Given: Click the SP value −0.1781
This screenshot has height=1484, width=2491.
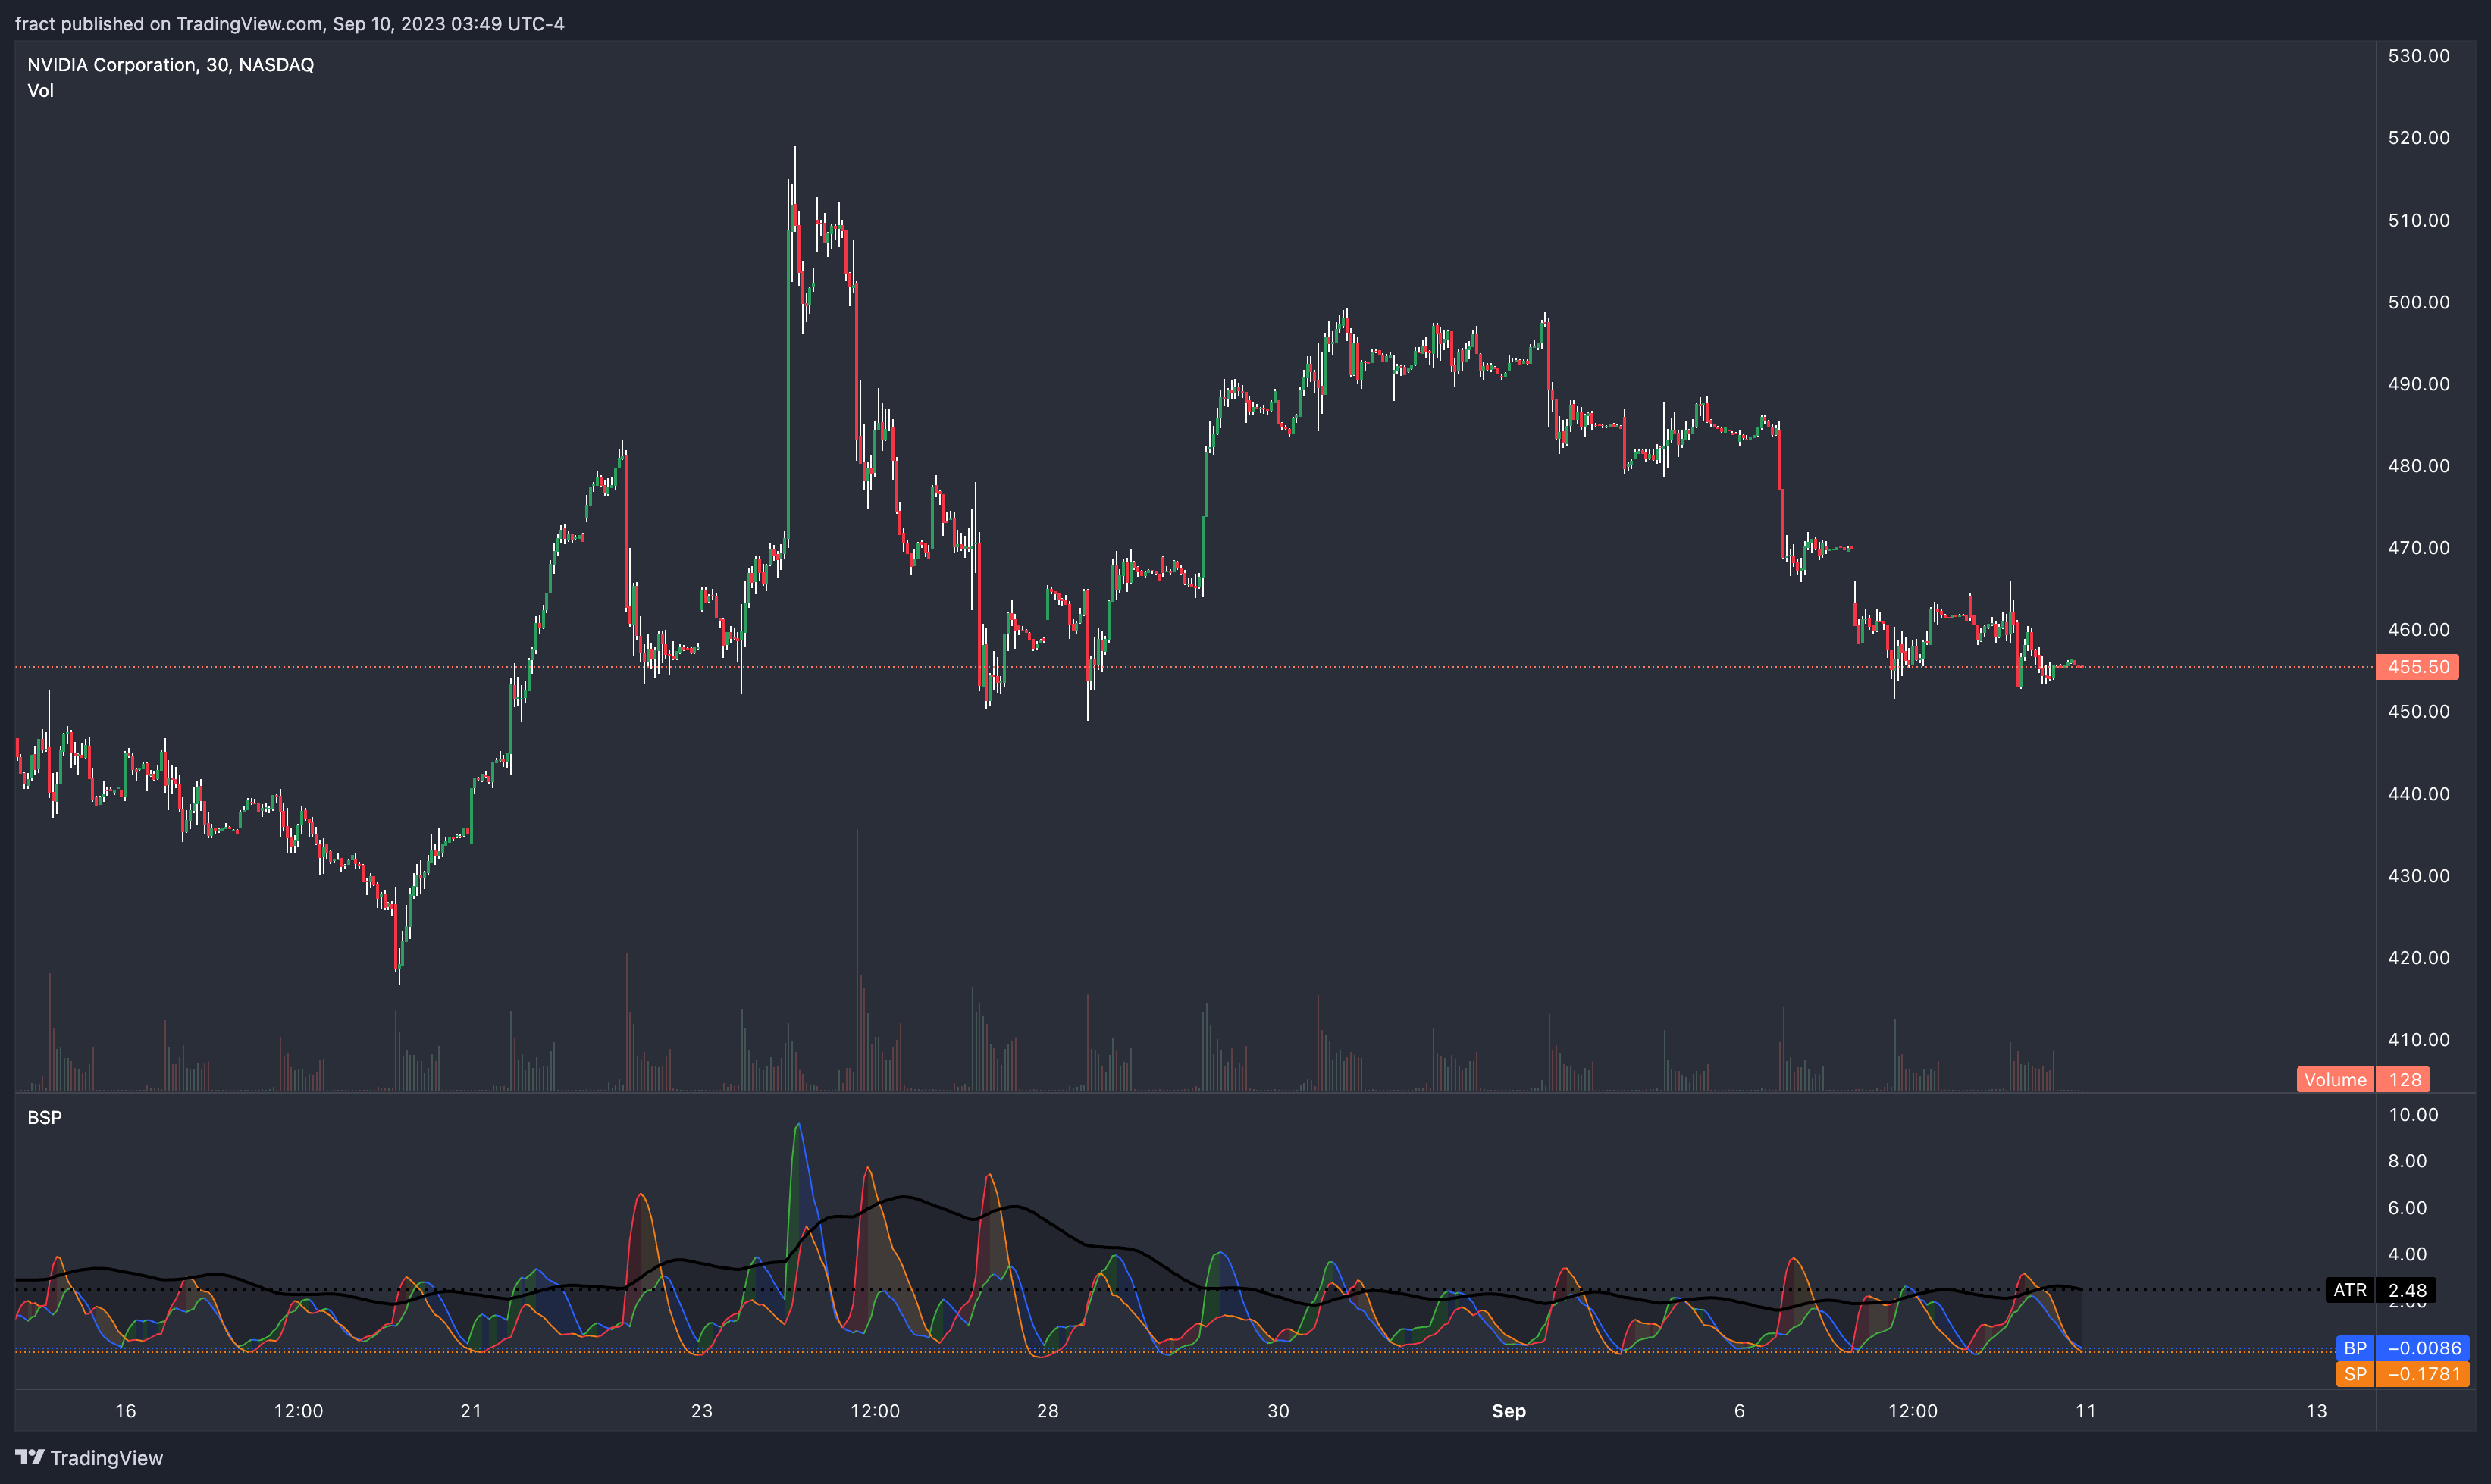Looking at the screenshot, I should [2423, 1374].
